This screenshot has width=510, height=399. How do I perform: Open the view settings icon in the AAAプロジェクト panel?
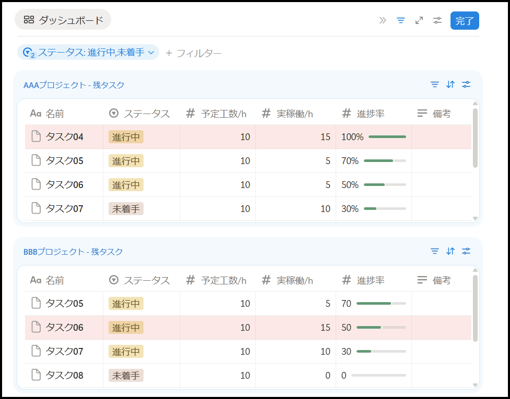tap(466, 84)
